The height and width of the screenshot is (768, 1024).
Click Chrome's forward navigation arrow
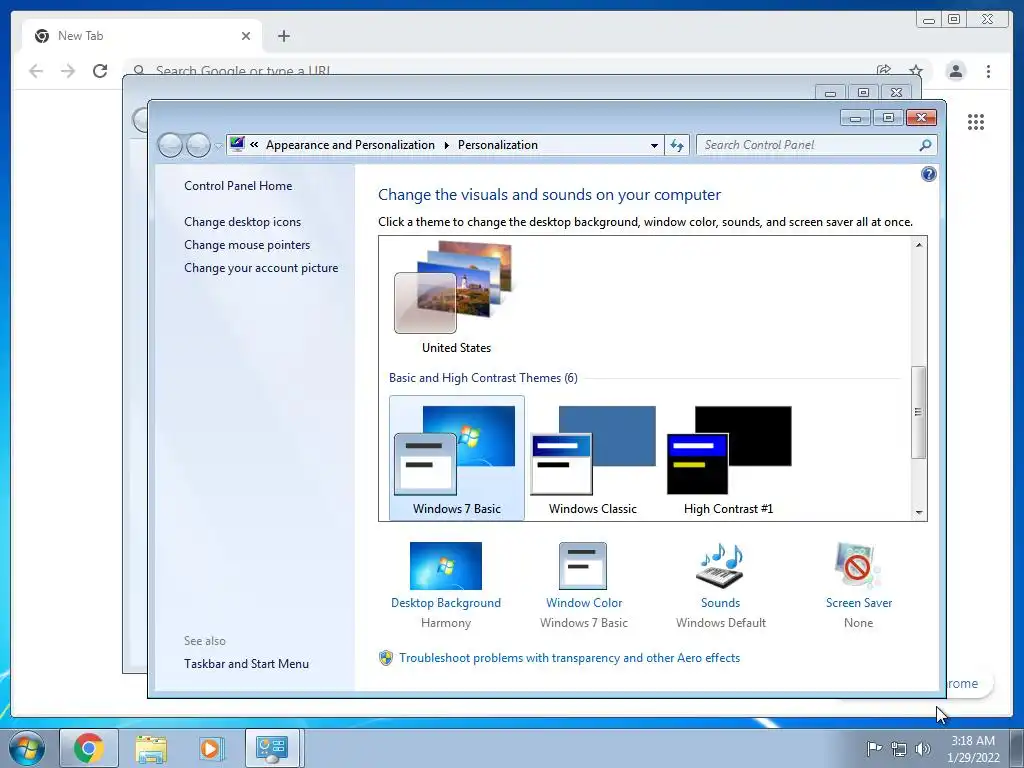pos(68,71)
